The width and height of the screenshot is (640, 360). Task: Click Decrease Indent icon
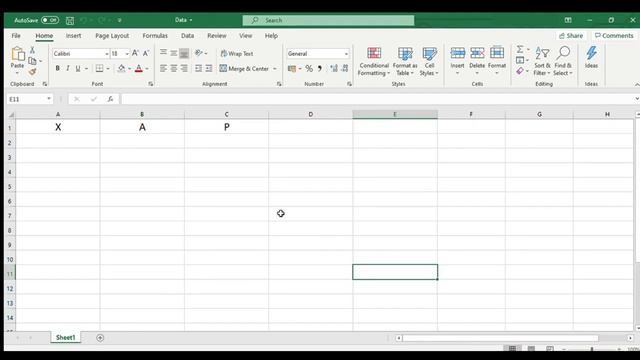198,69
